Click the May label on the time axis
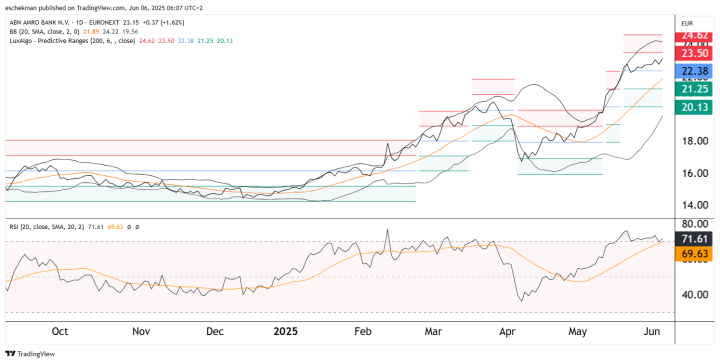 pyautogui.click(x=578, y=331)
